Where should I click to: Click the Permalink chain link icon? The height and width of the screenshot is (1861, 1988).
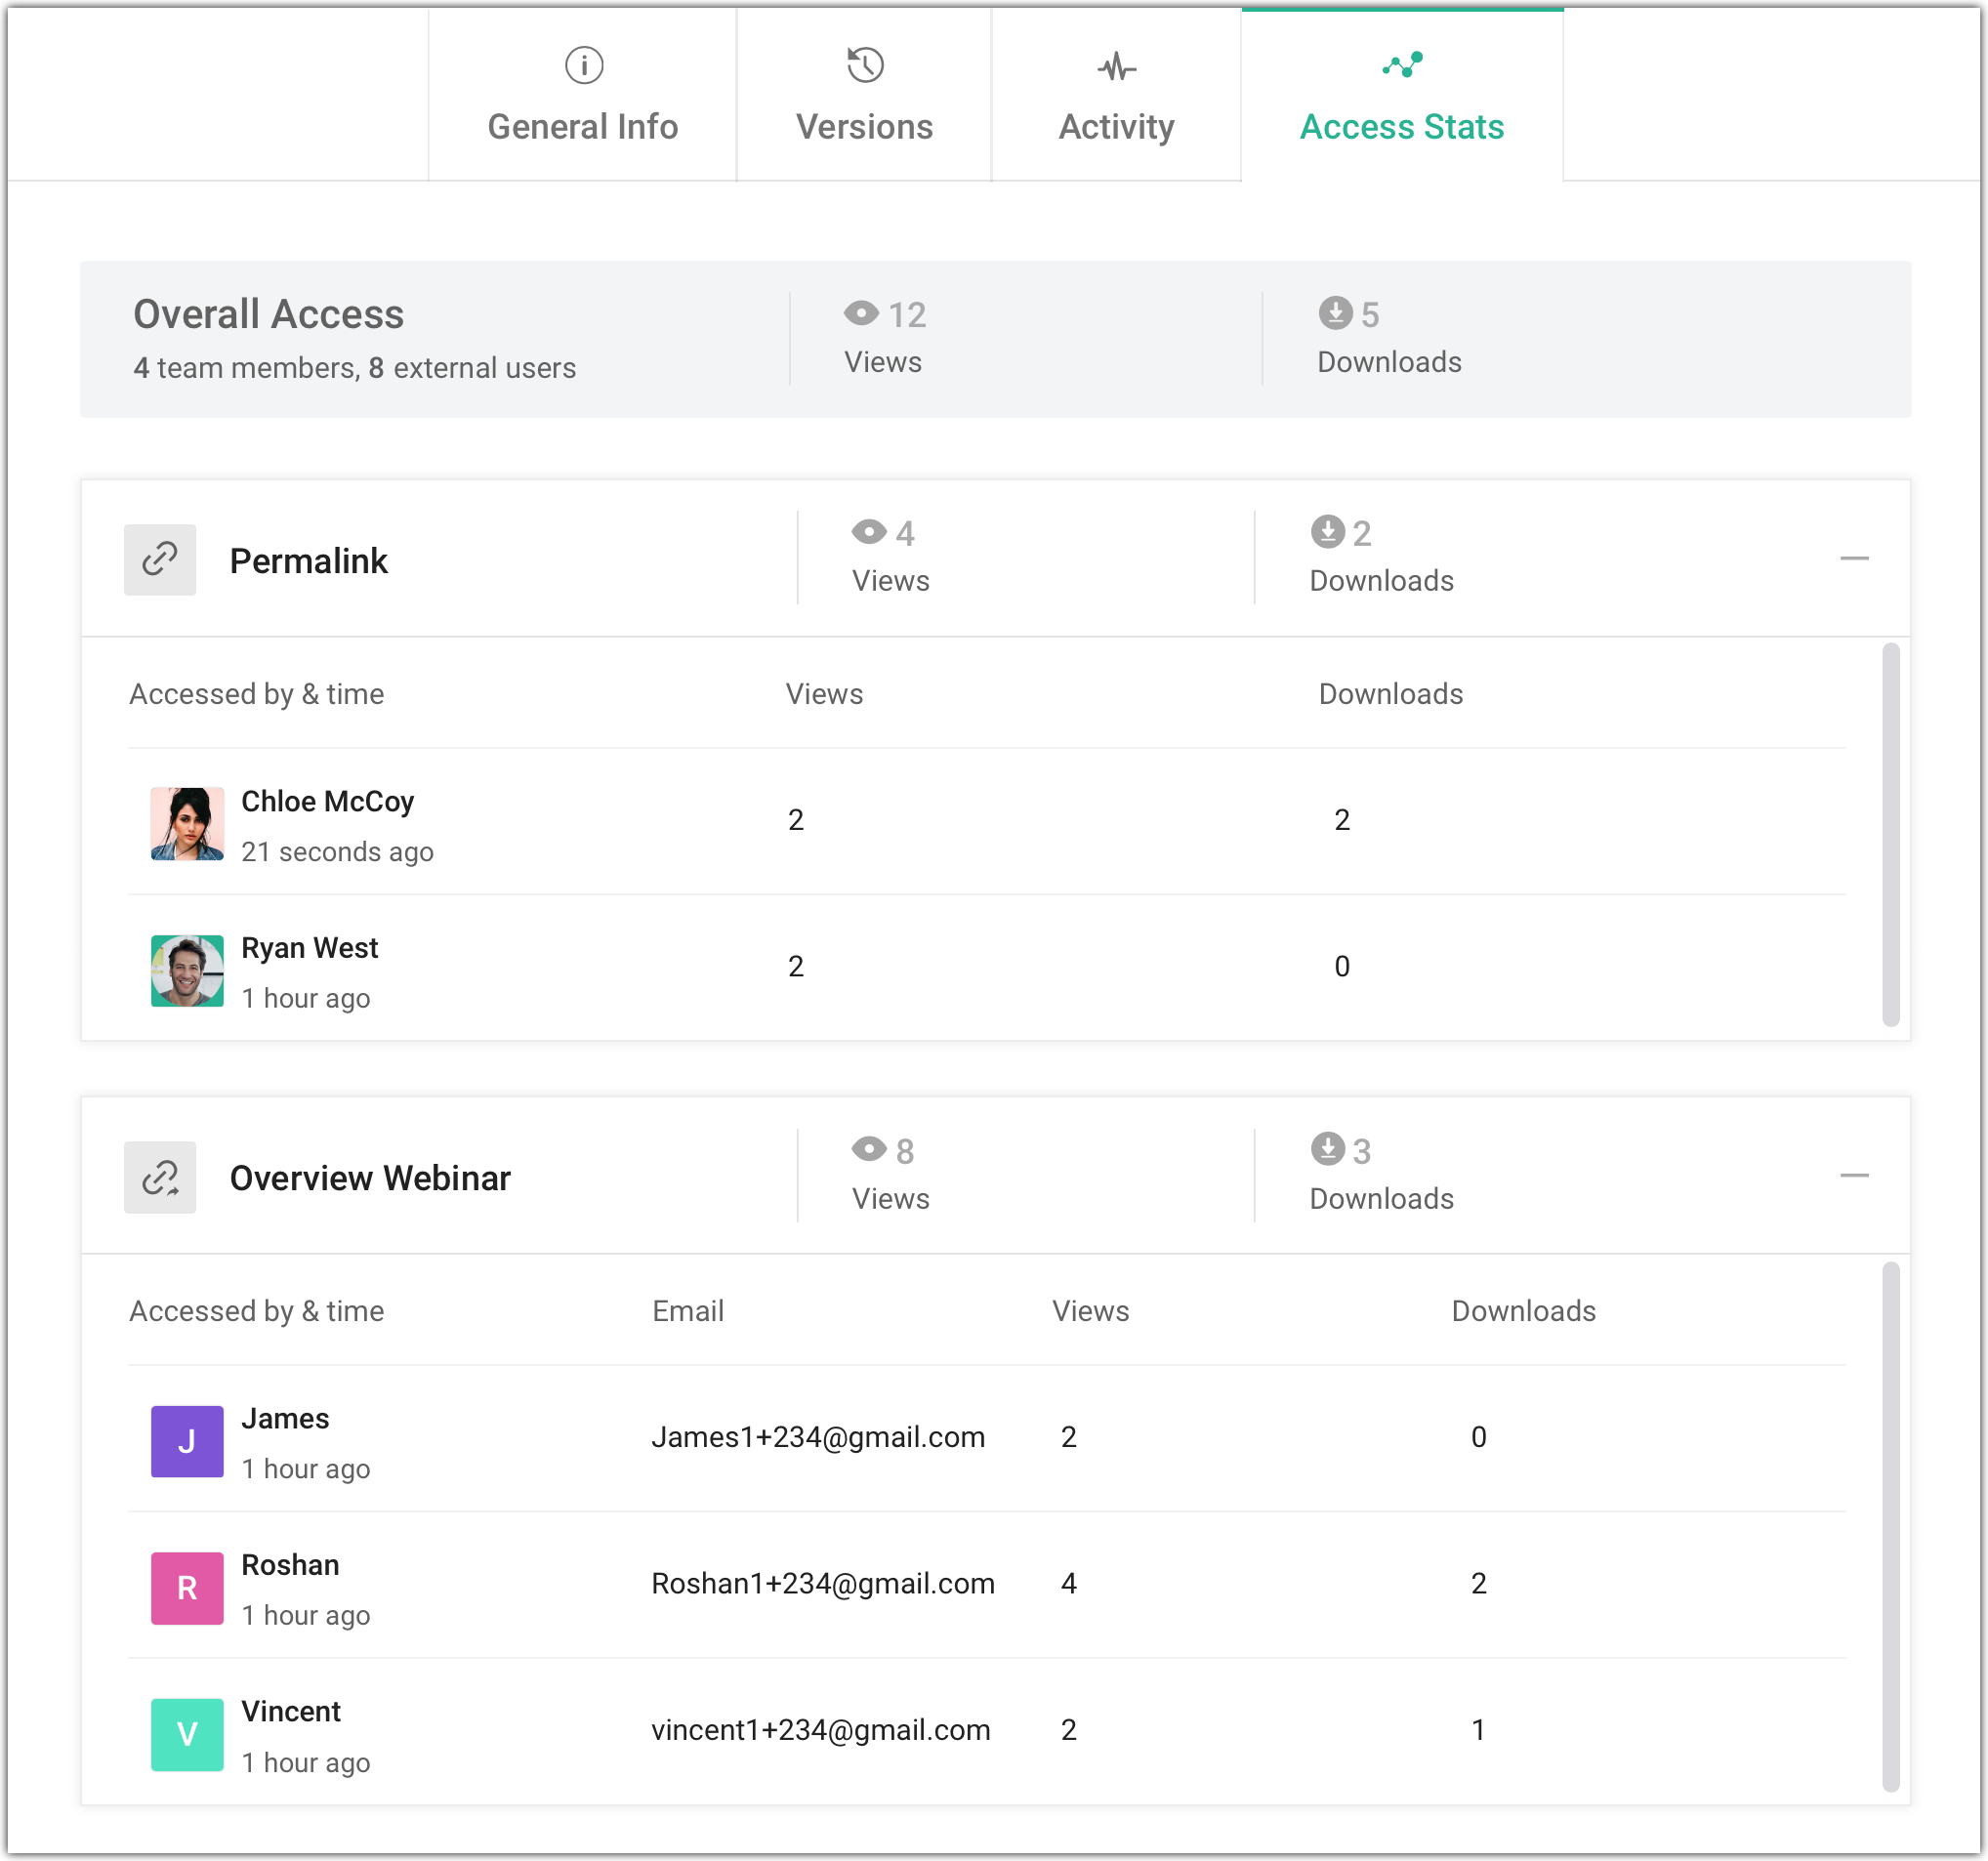pyautogui.click(x=160, y=560)
